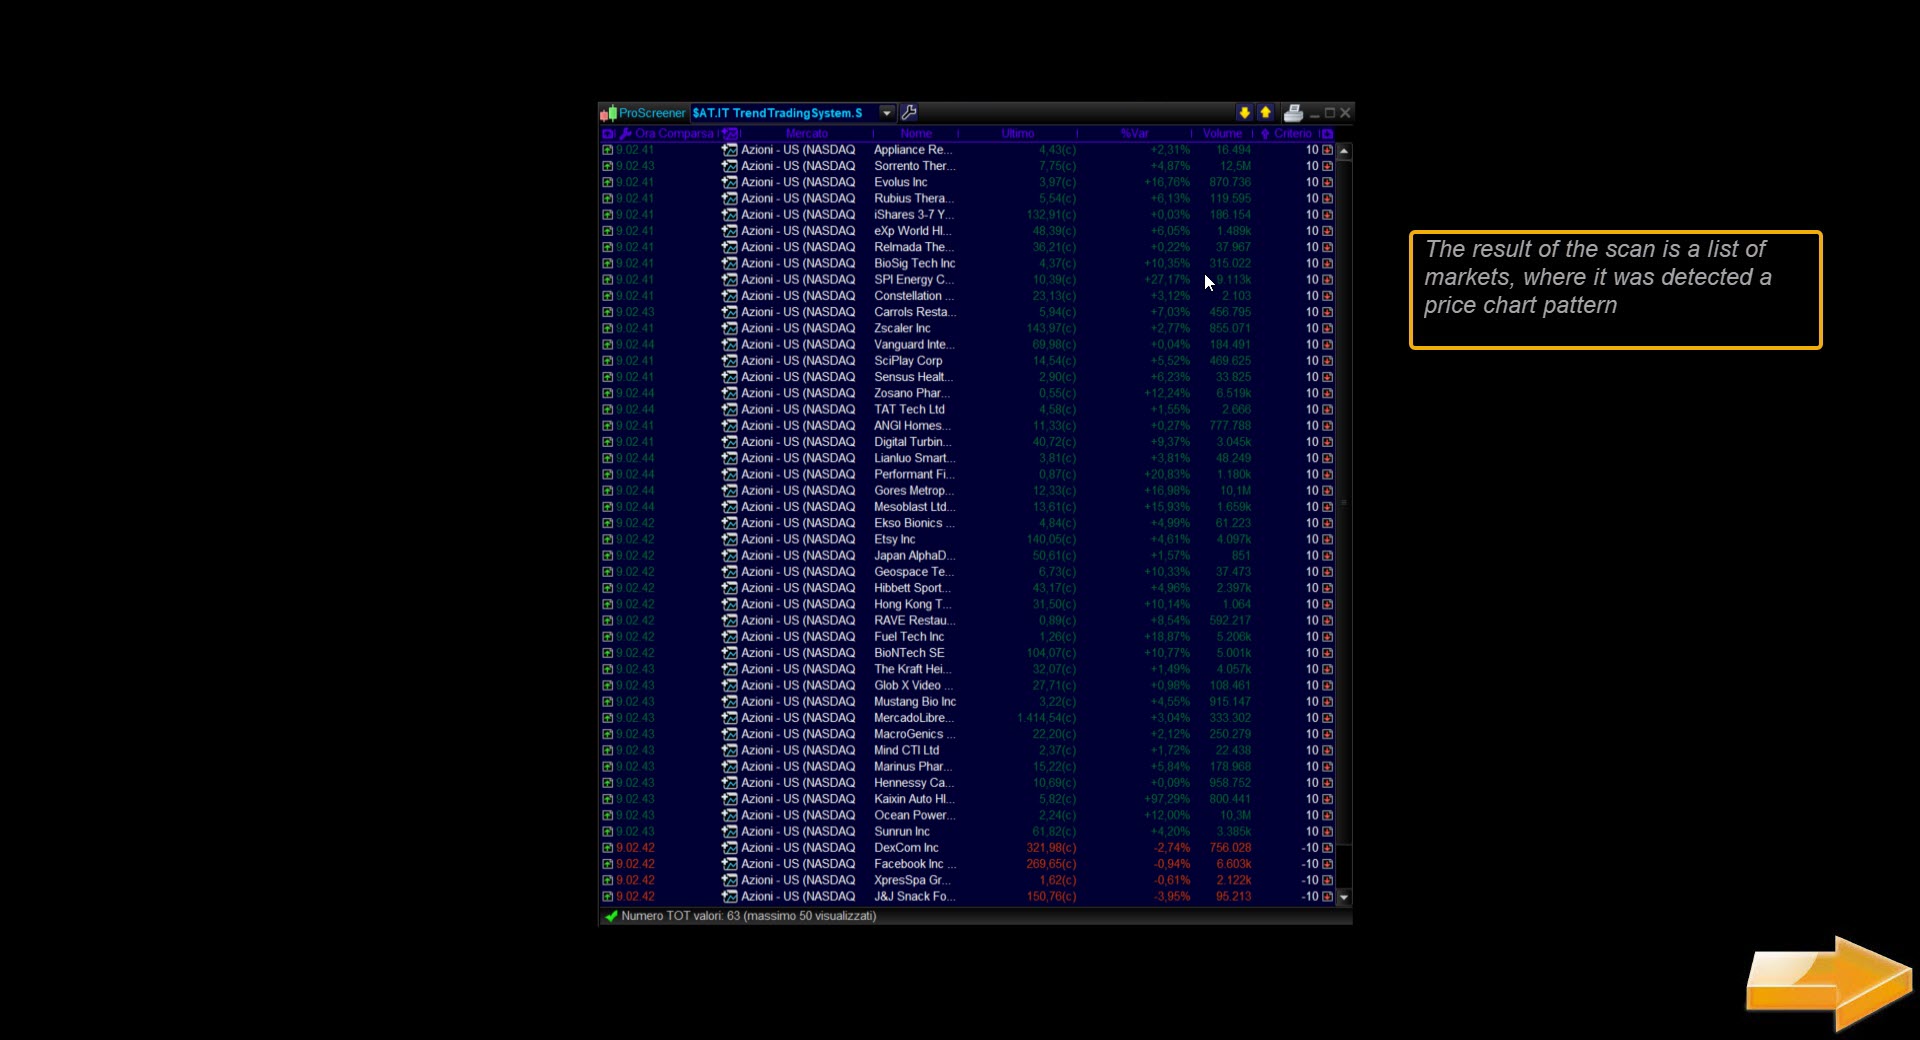The image size is (1920, 1040).
Task: Click red right-edge icon of MercadoLibre row
Action: point(1327,718)
